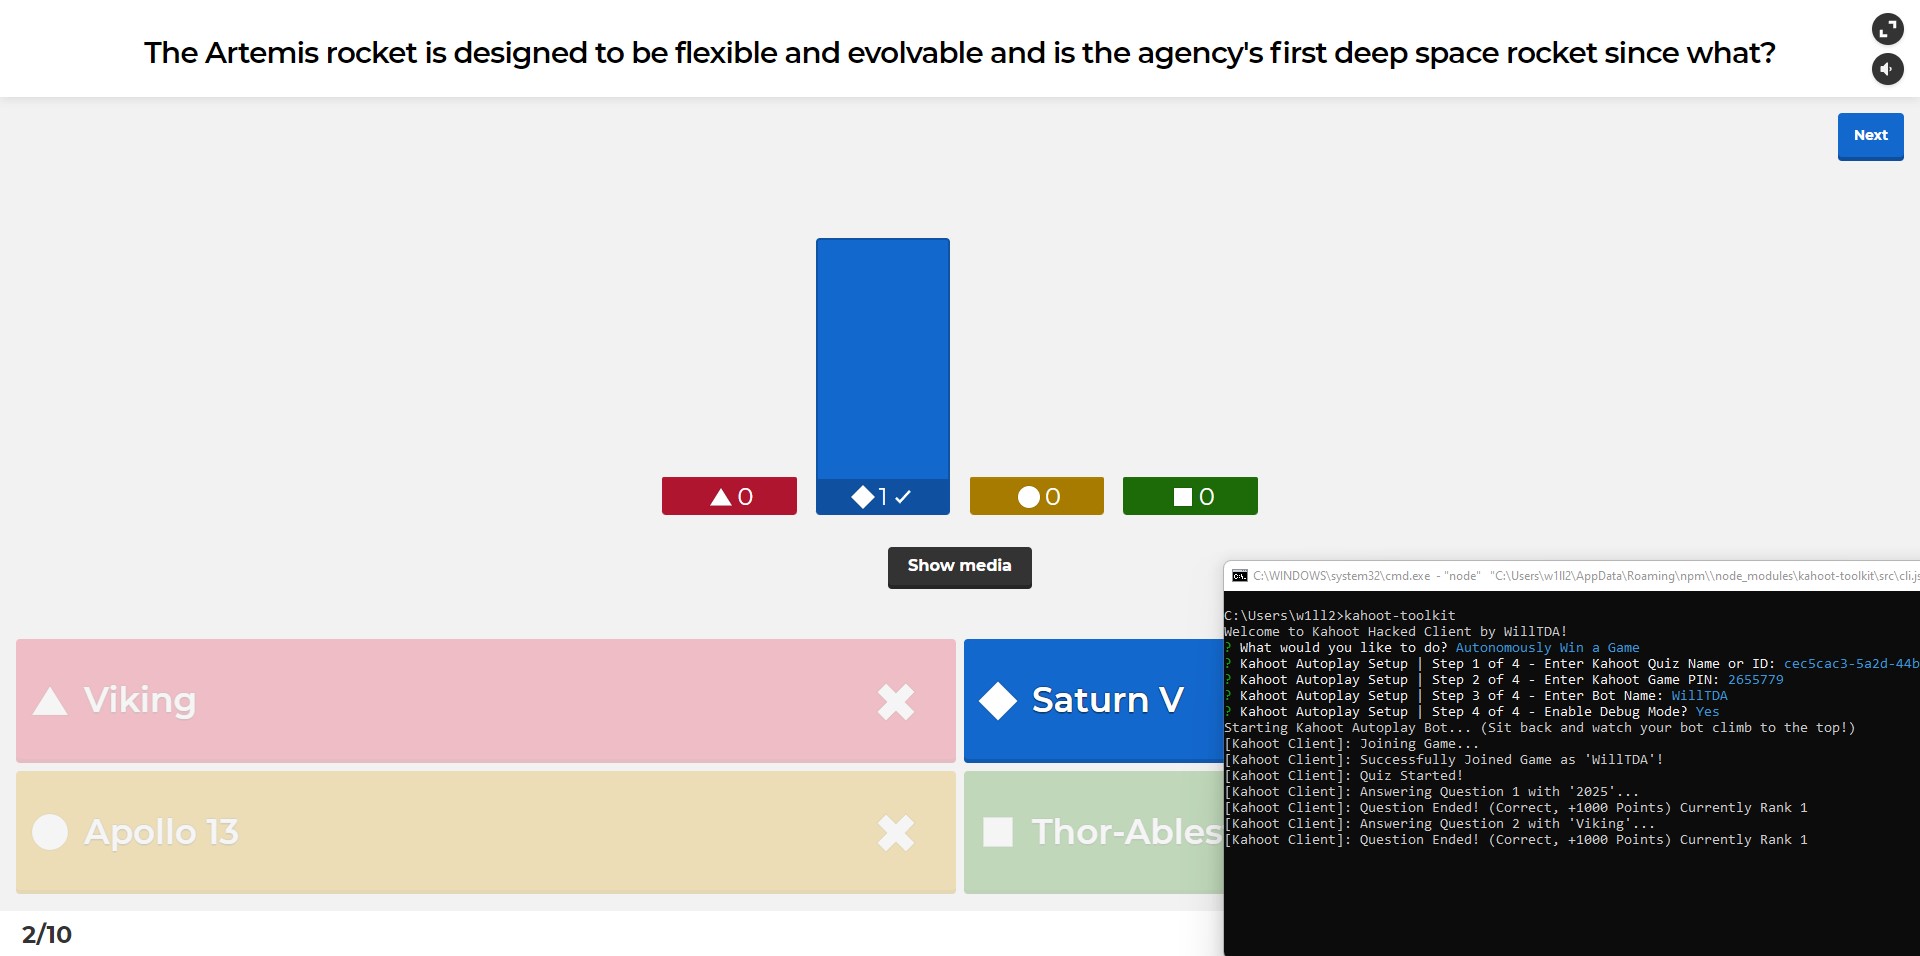Click the kahoot-toolkit command prompt line

coord(1339,616)
